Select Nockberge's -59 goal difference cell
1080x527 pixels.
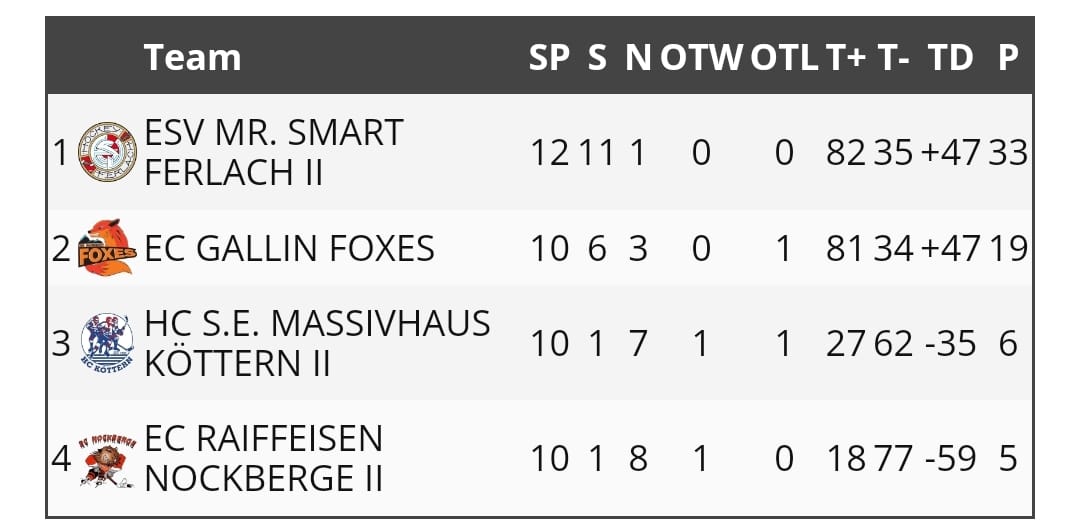(951, 459)
